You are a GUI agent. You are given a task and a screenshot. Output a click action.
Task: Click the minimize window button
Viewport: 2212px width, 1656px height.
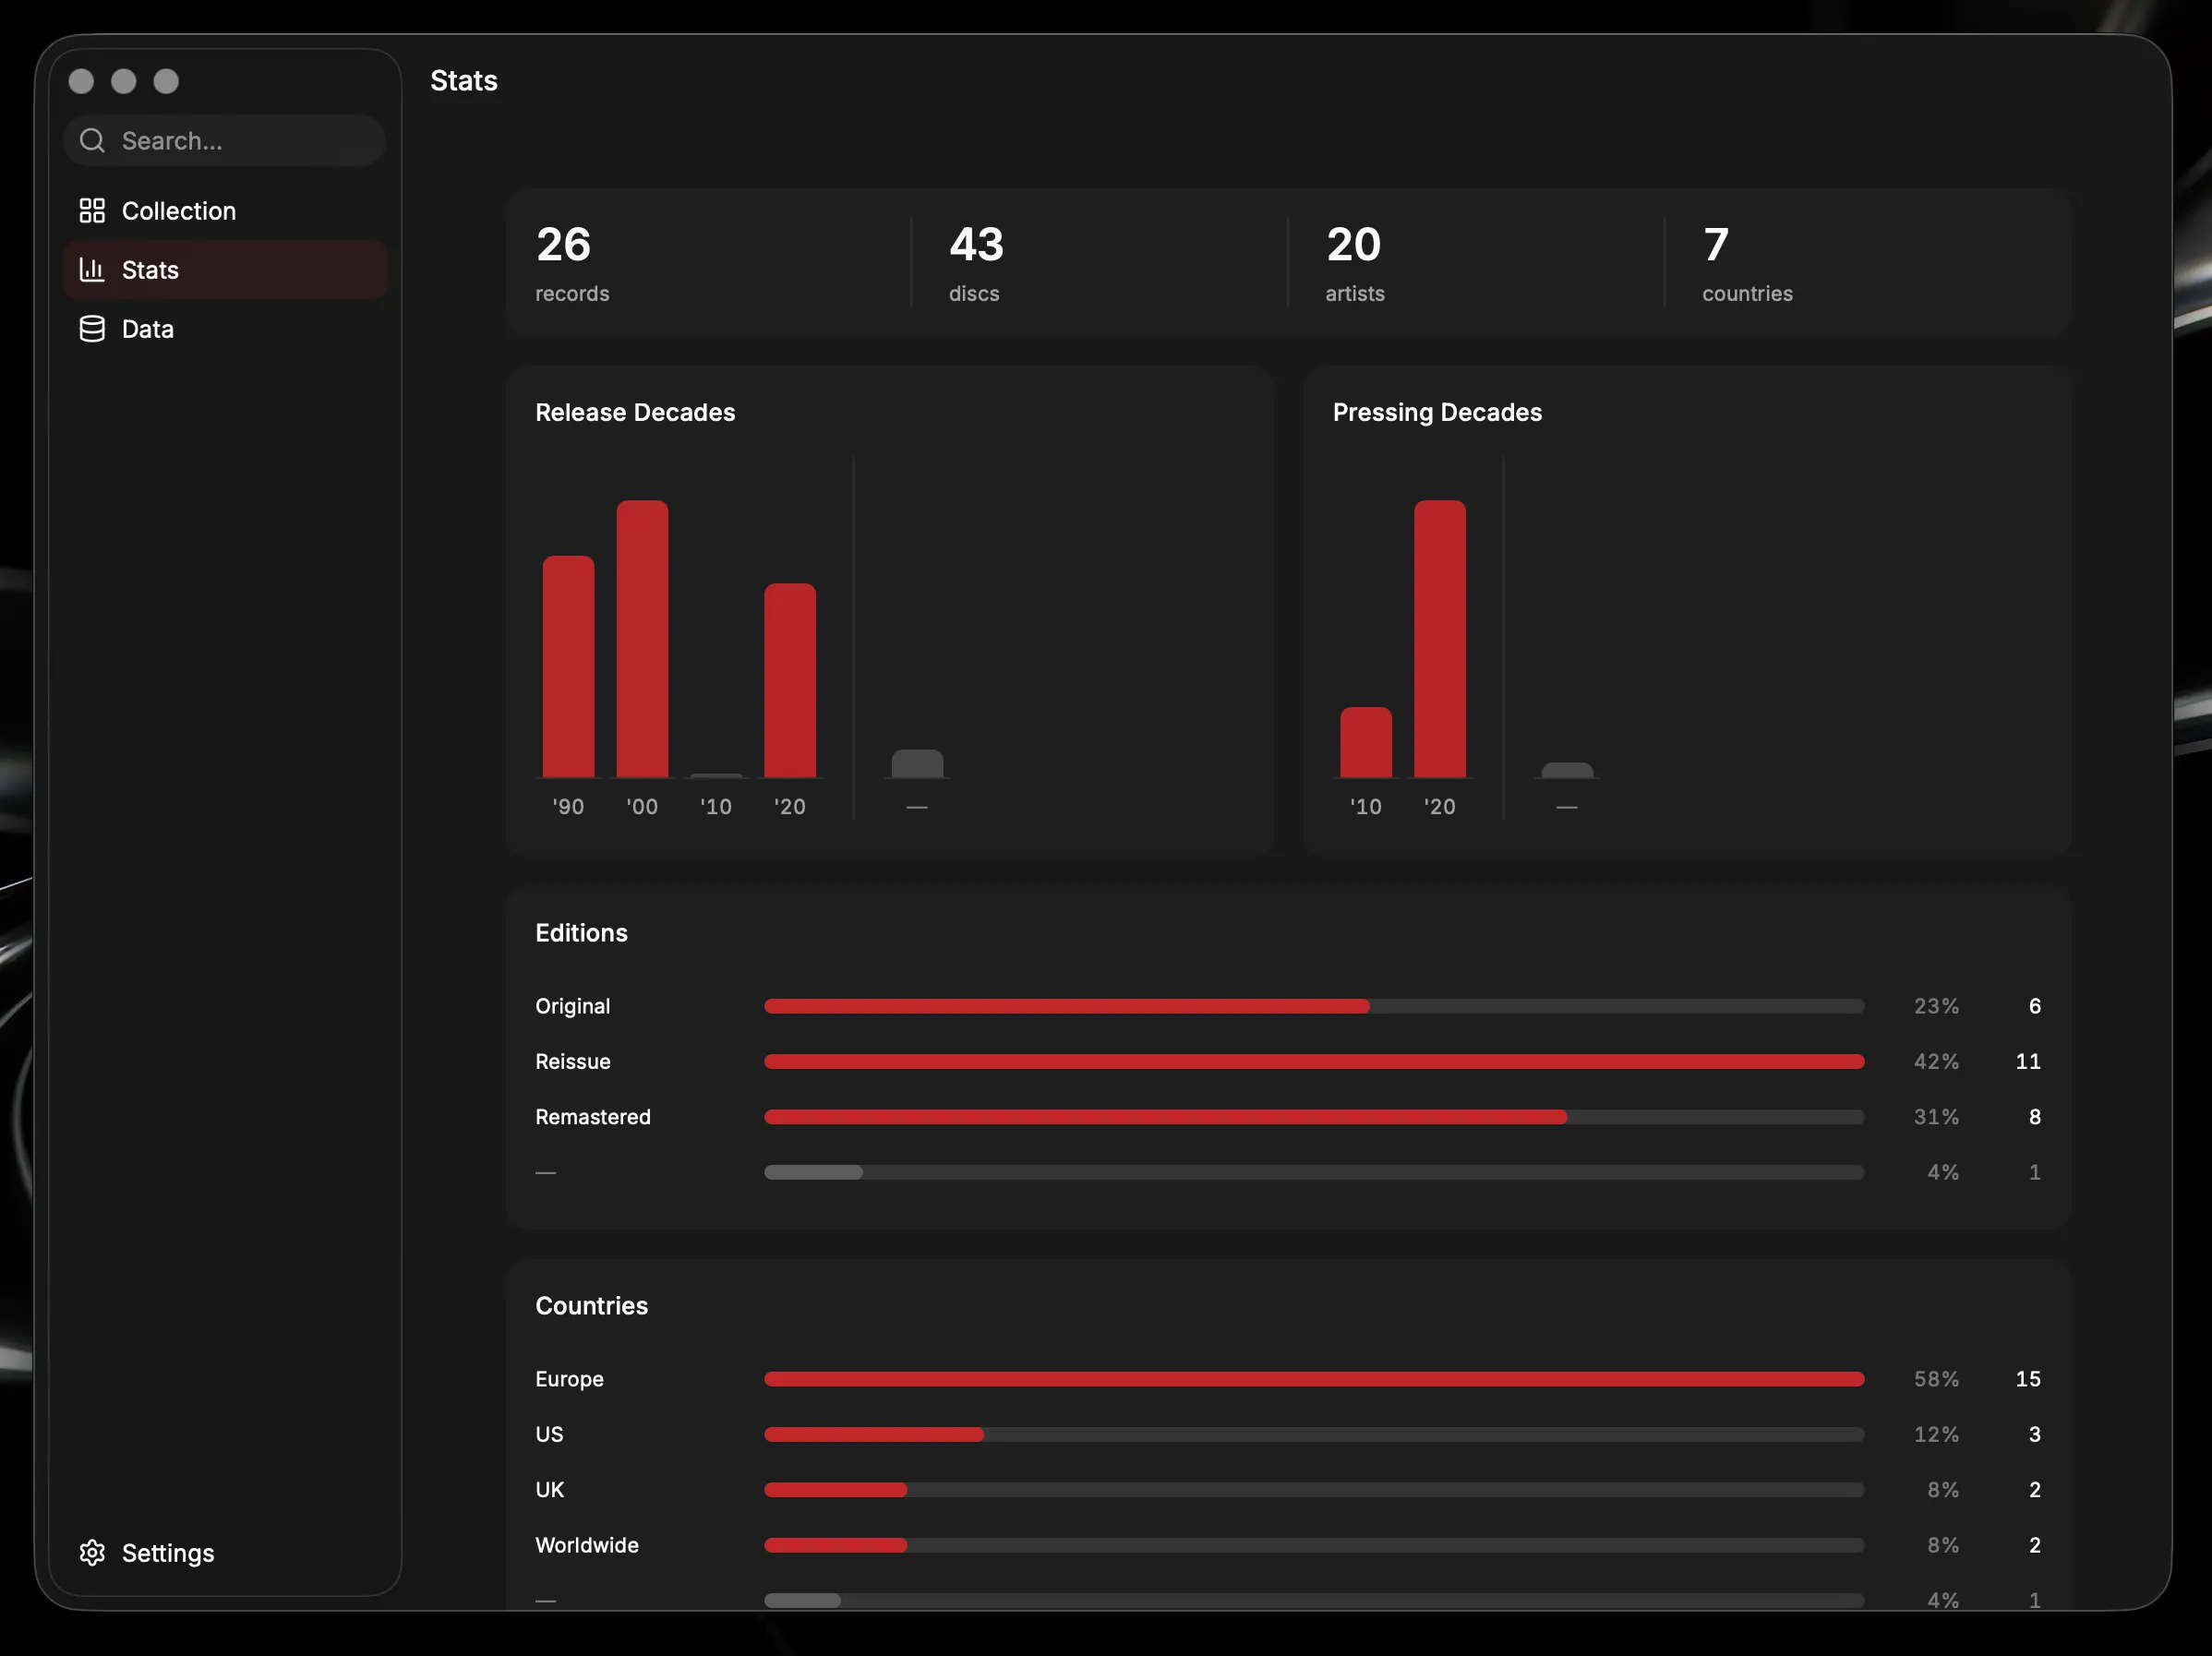124,81
